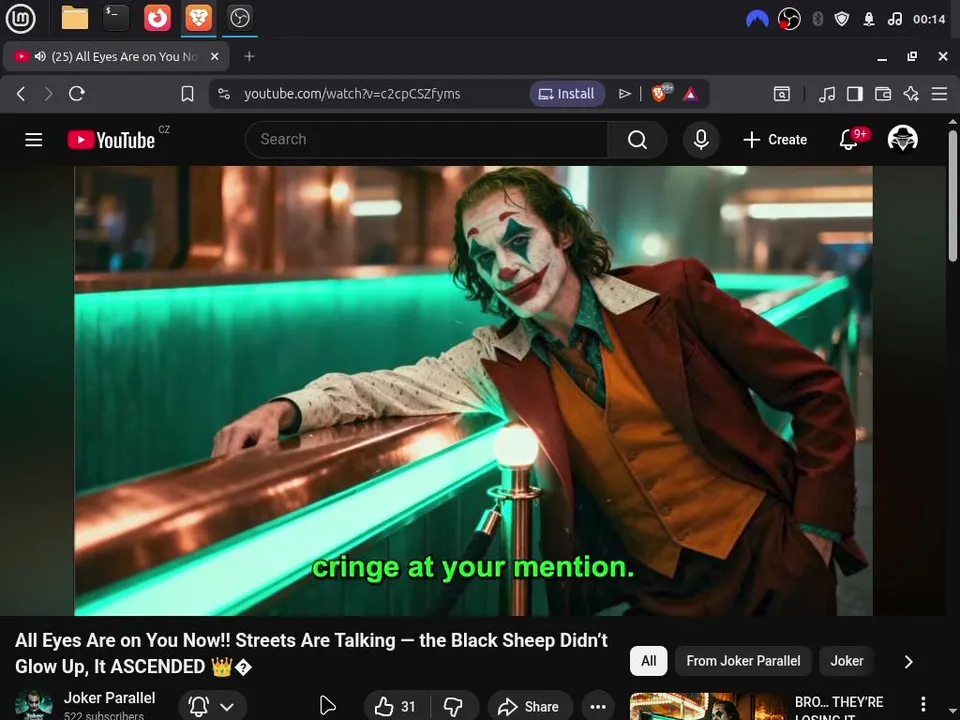
Task: Go to the YouTube home logo
Action: tap(111, 140)
